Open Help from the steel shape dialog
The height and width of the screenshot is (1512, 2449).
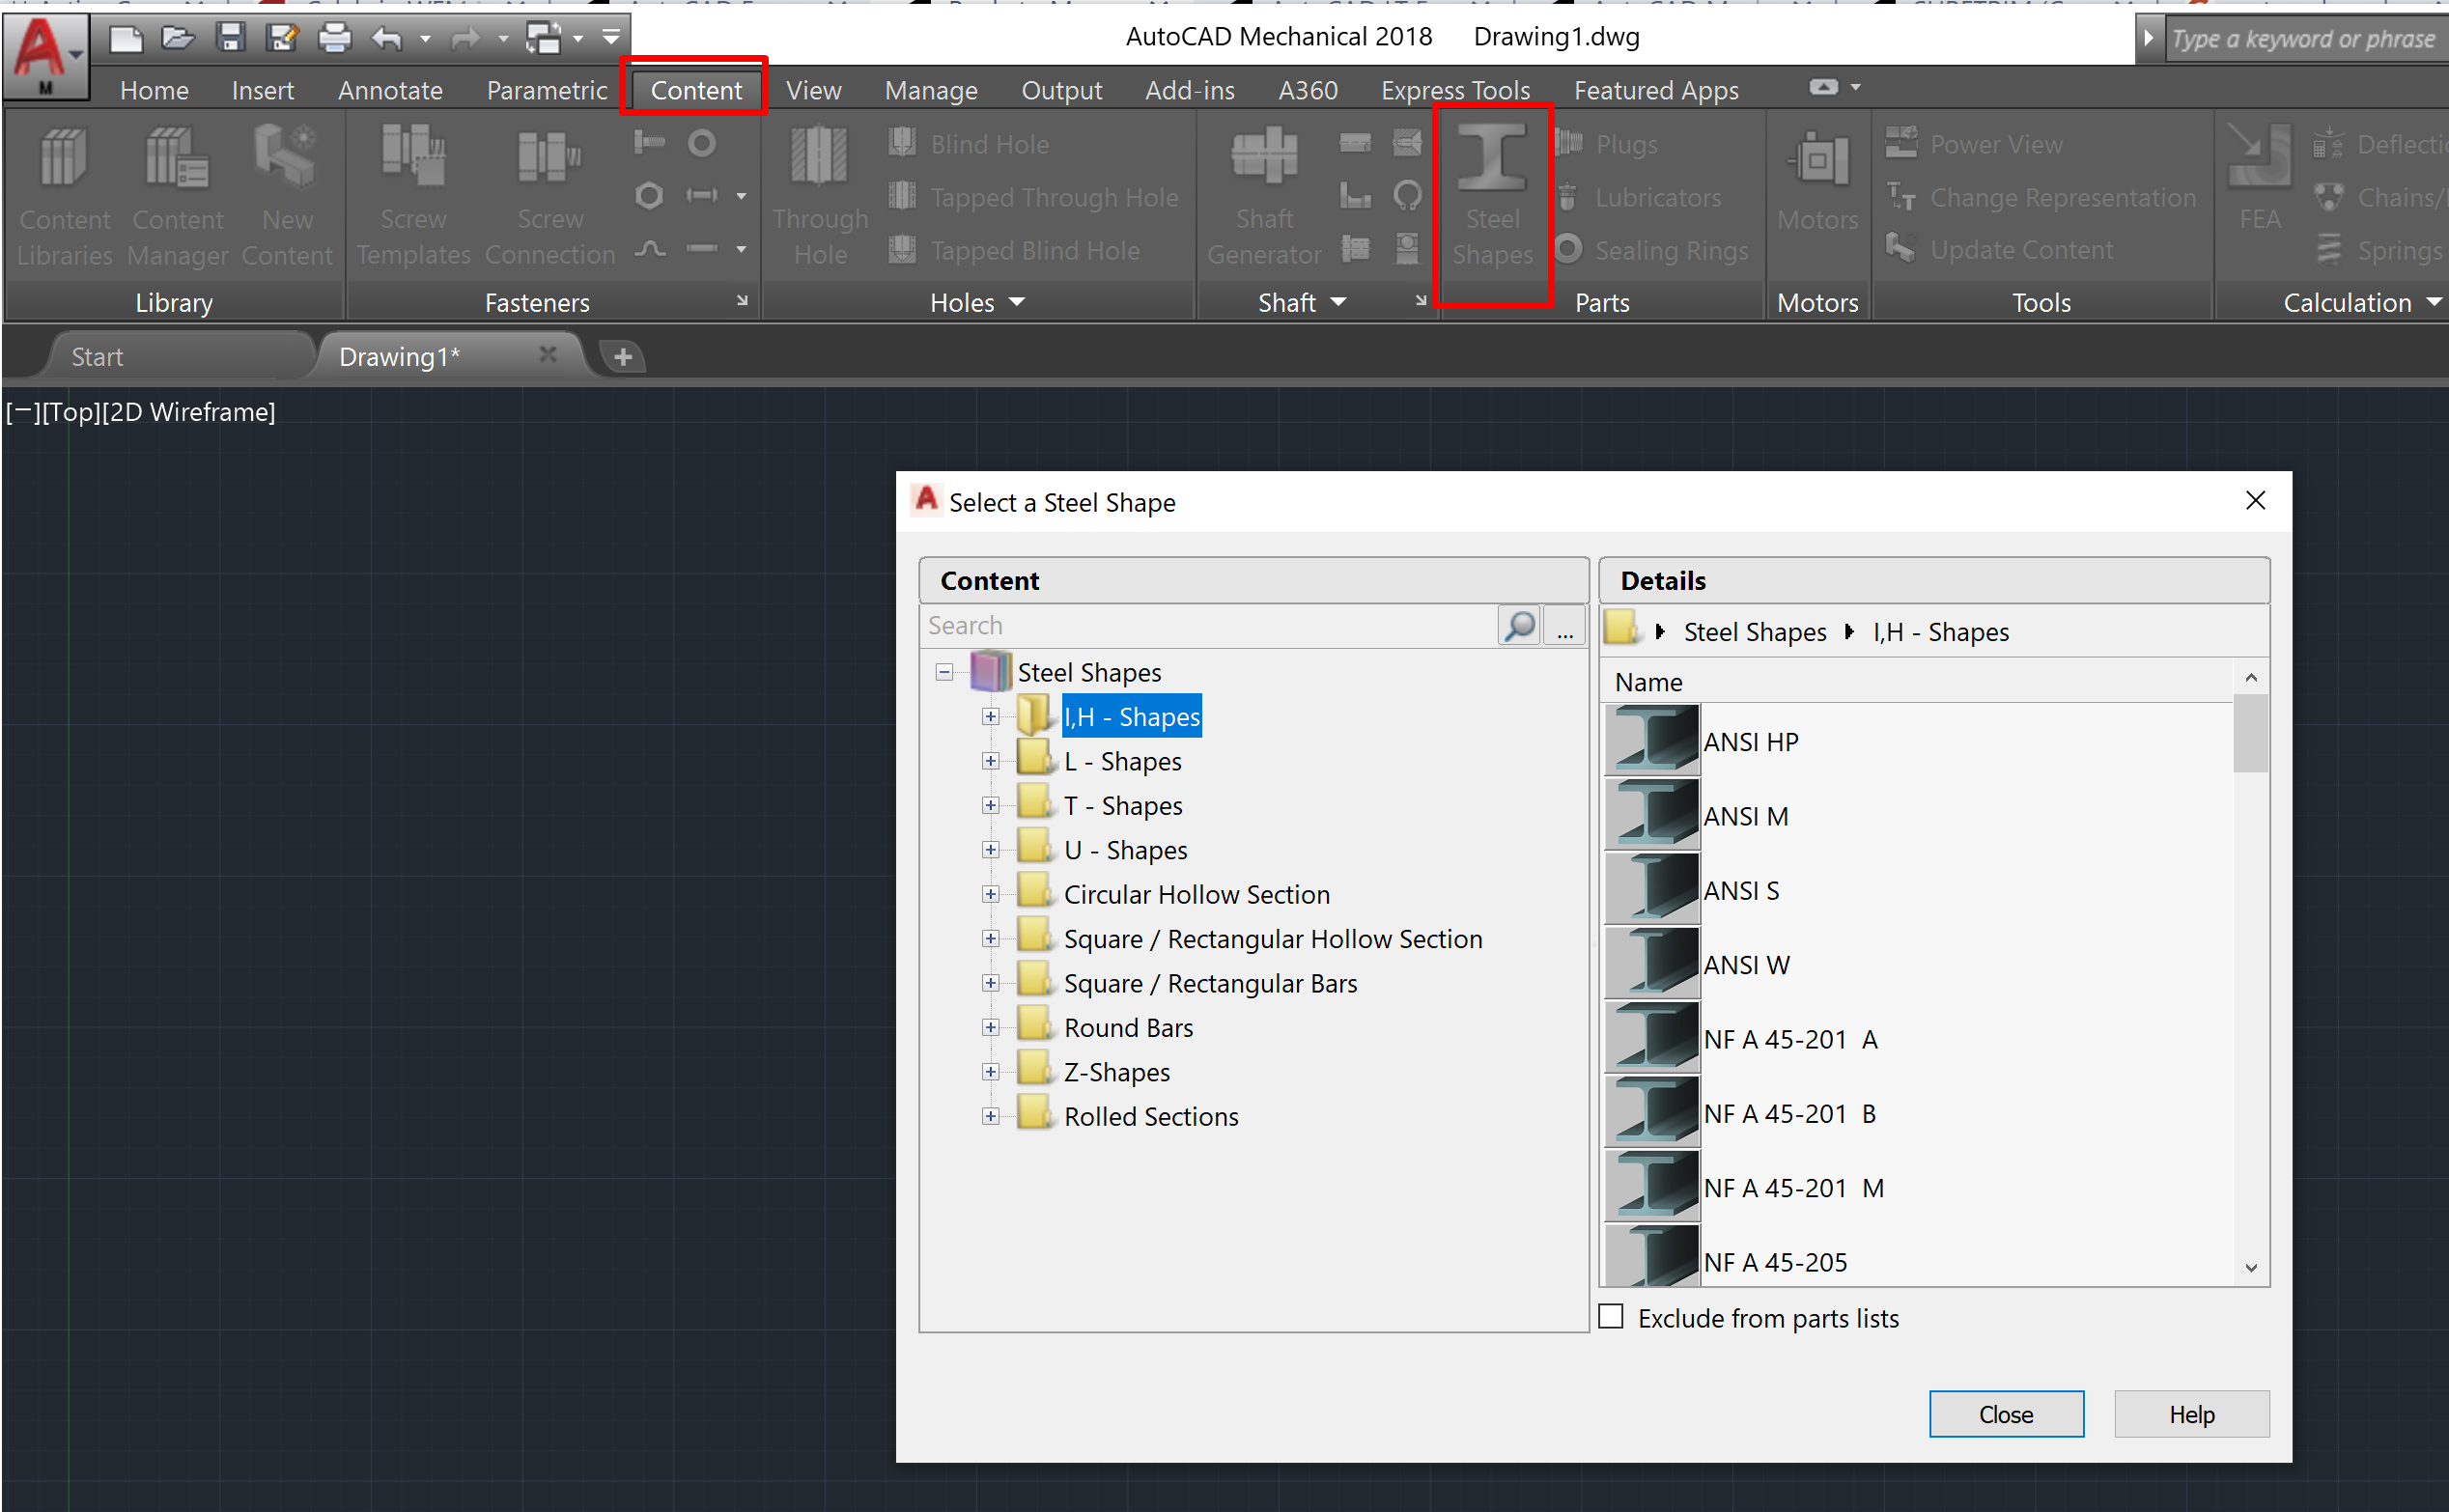(2191, 1414)
